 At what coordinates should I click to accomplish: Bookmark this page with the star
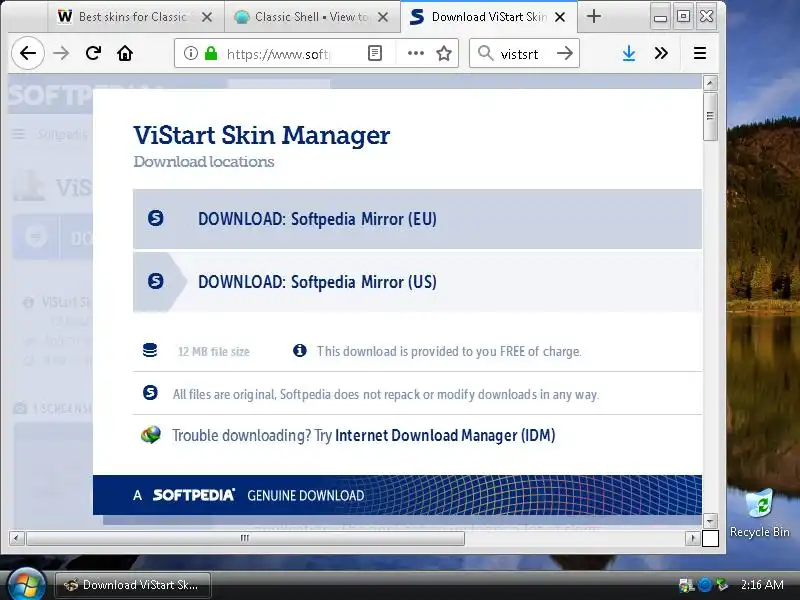point(444,53)
